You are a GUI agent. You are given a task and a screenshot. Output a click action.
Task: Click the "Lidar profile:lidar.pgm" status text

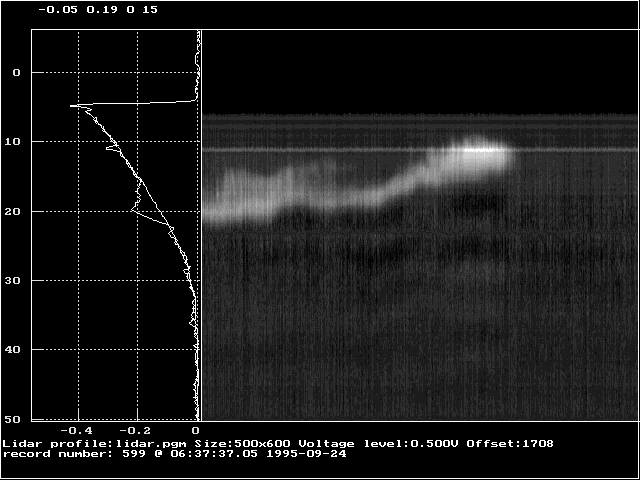[x=95, y=444]
